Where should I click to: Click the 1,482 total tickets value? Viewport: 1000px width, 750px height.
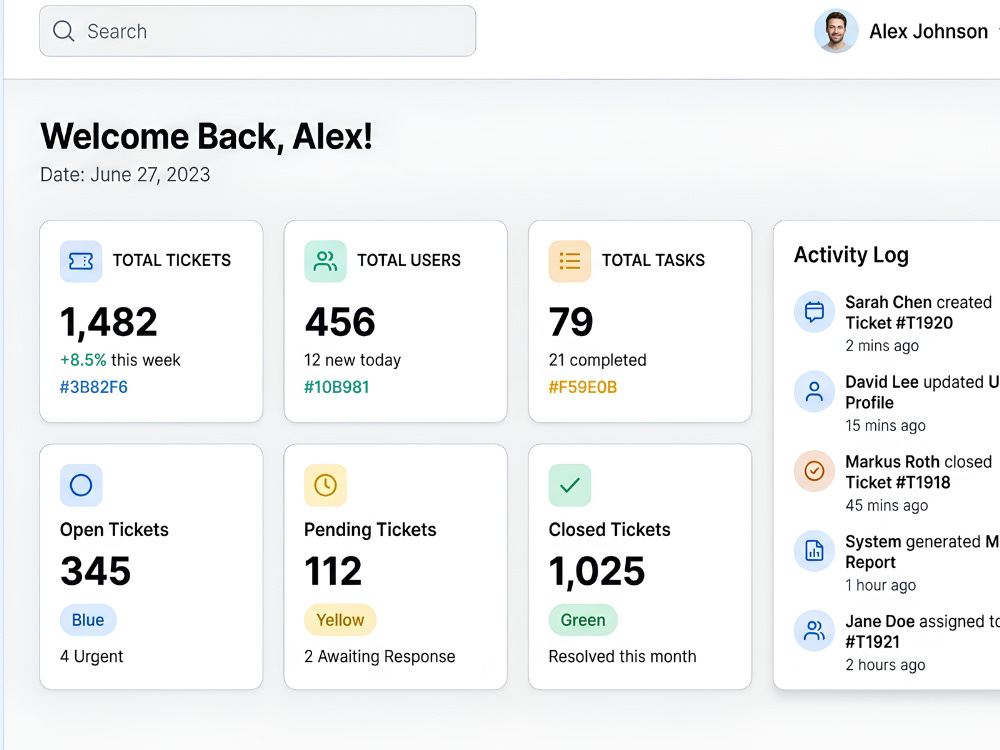coord(108,322)
